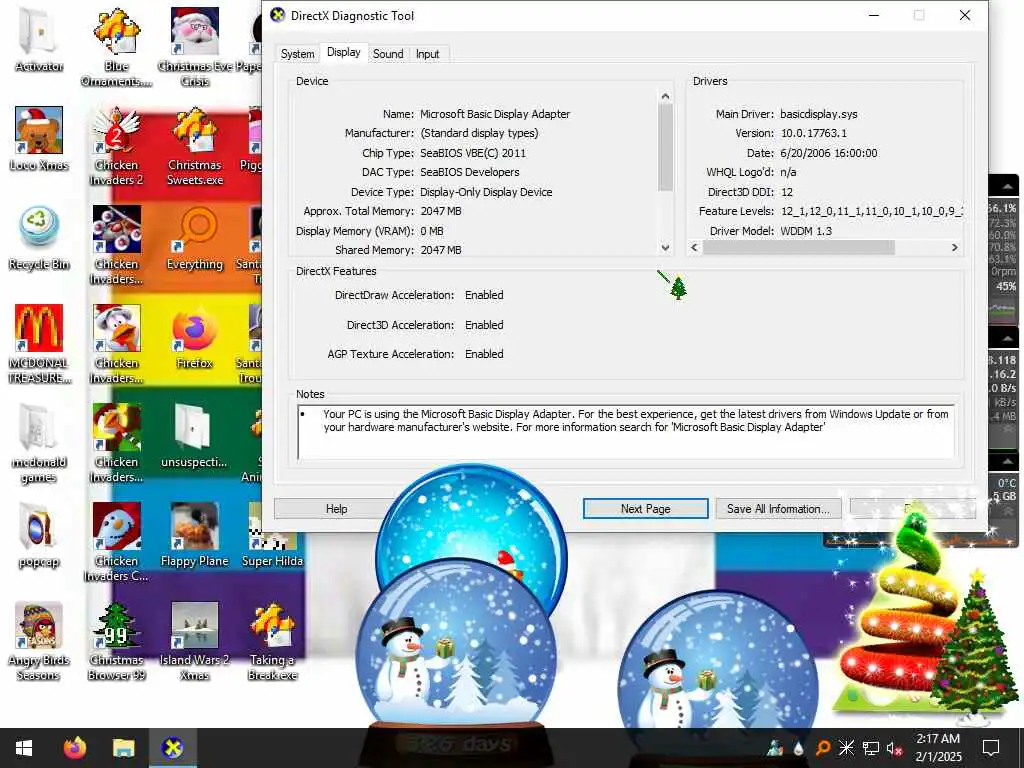
Task: Select the McDonald Treasure desktop icon
Action: click(x=39, y=344)
